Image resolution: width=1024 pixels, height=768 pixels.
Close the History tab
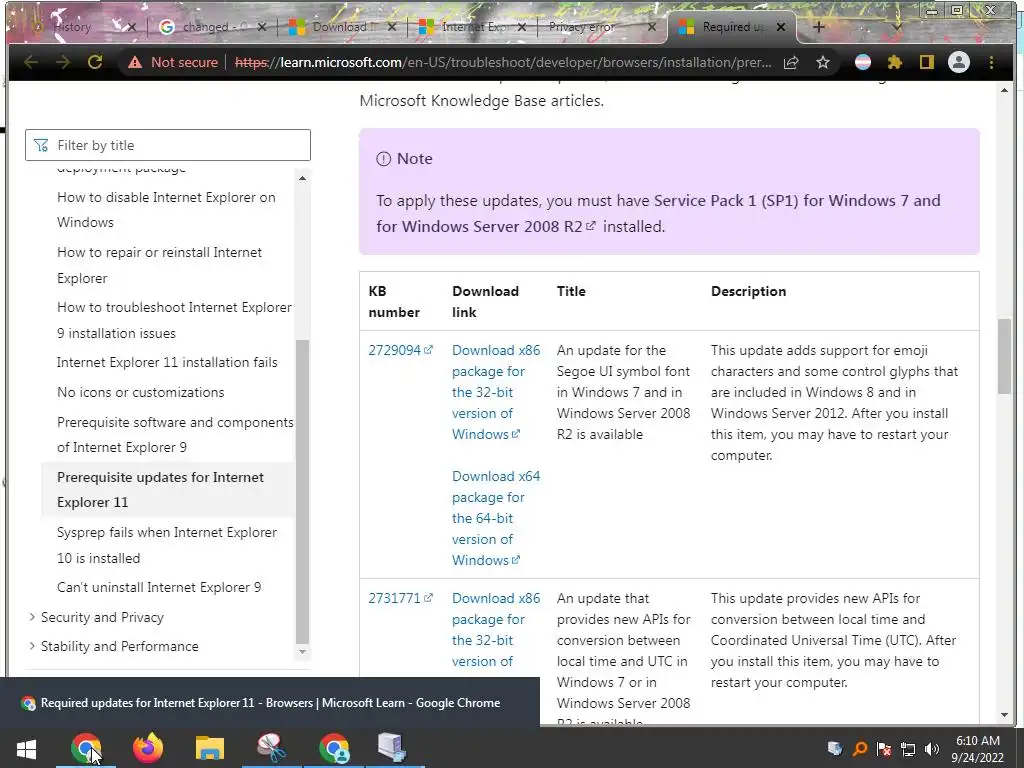pyautogui.click(x=131, y=27)
